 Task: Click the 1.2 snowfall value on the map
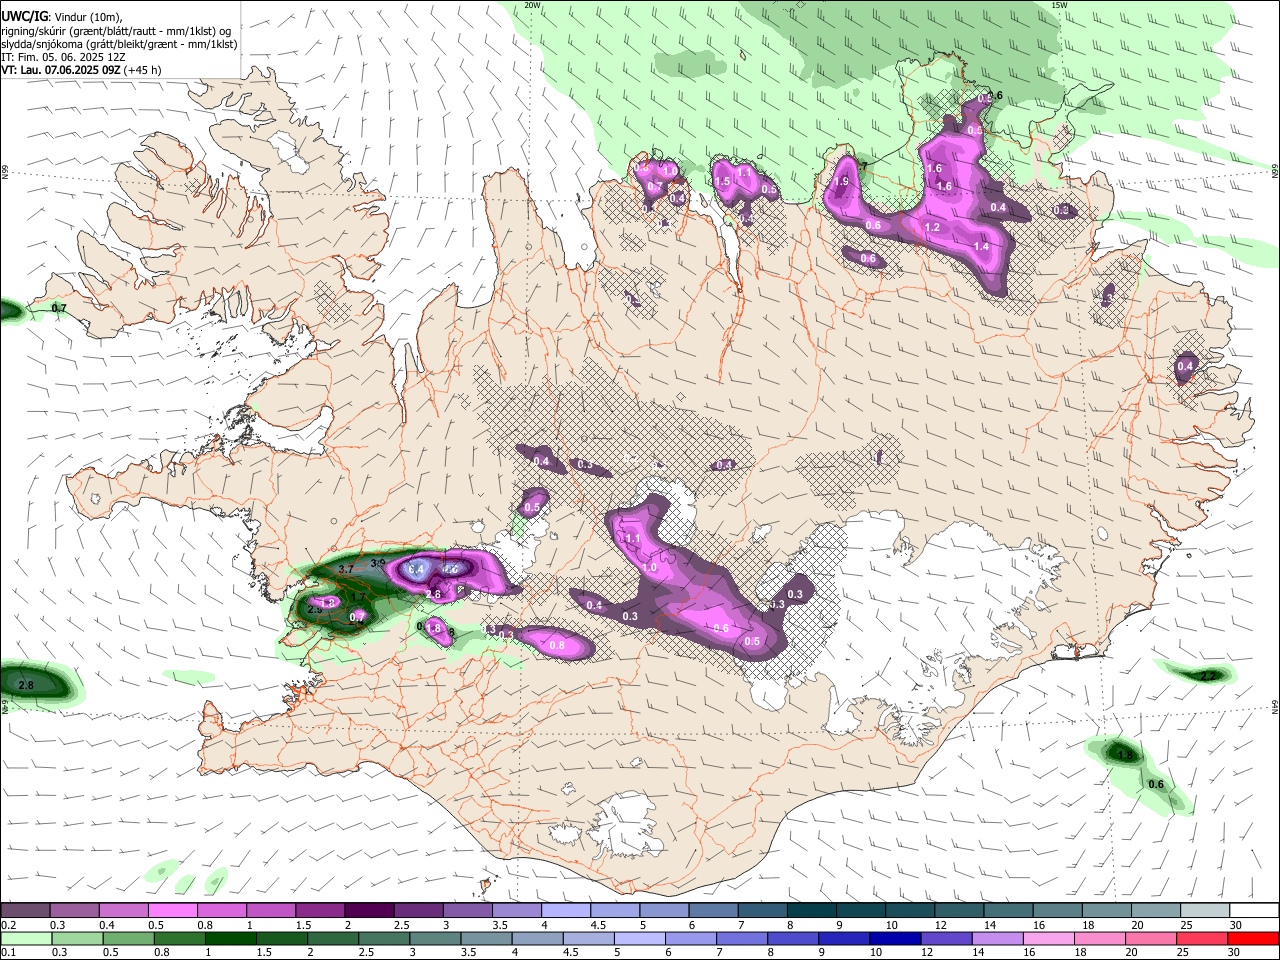(x=932, y=228)
